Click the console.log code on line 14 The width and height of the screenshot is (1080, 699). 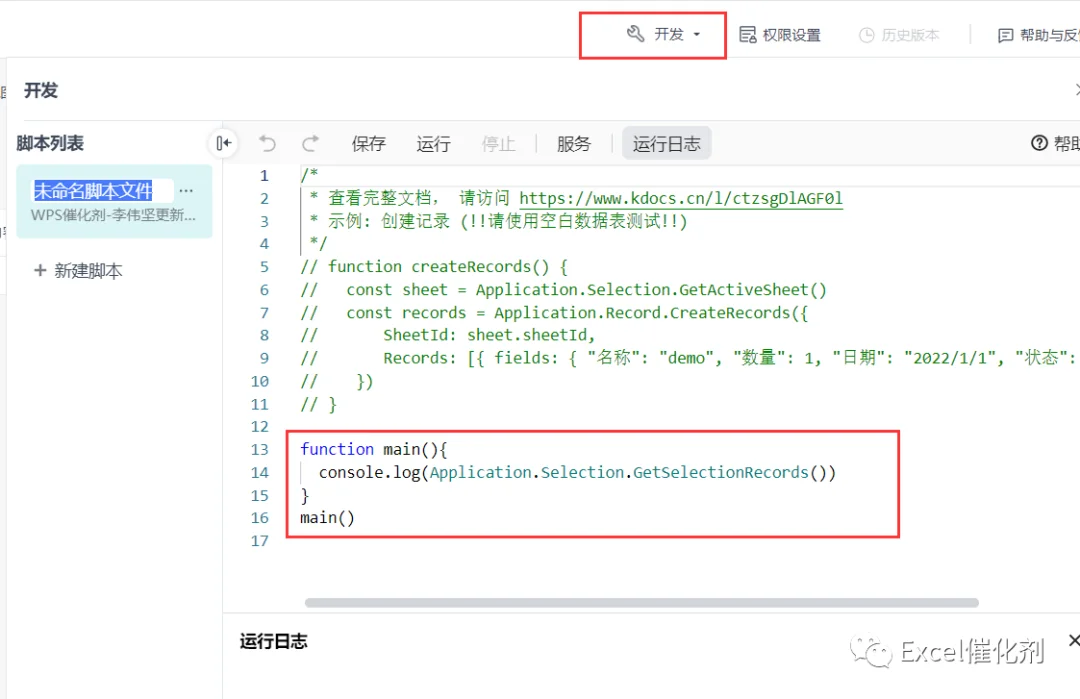pyautogui.click(x=577, y=472)
